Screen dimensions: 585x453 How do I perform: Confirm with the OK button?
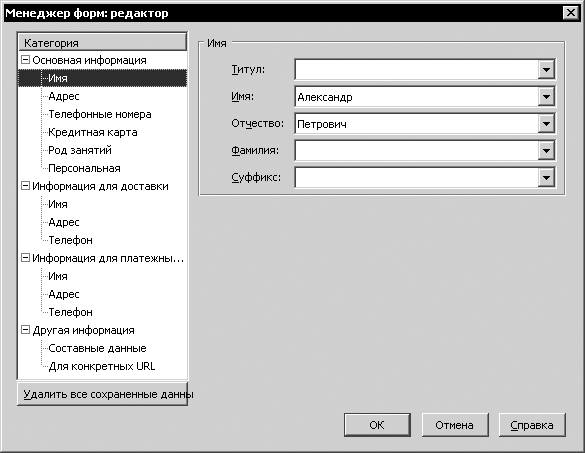point(377,425)
